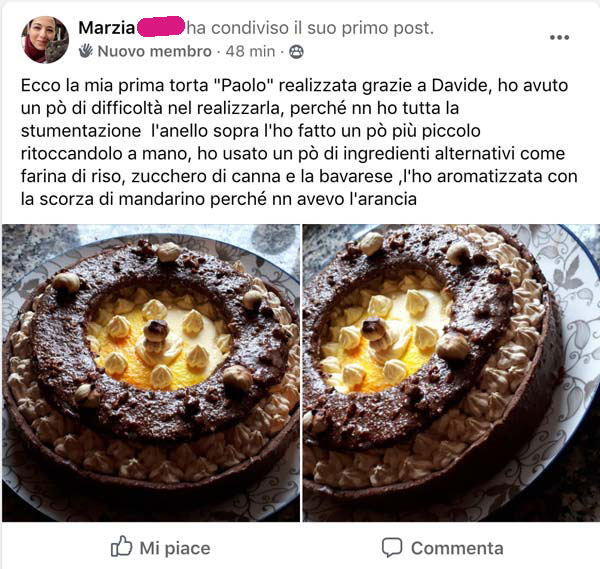Click the pink redacted surname after Marzia
Screen dimensions: 600x569
(x=161, y=26)
